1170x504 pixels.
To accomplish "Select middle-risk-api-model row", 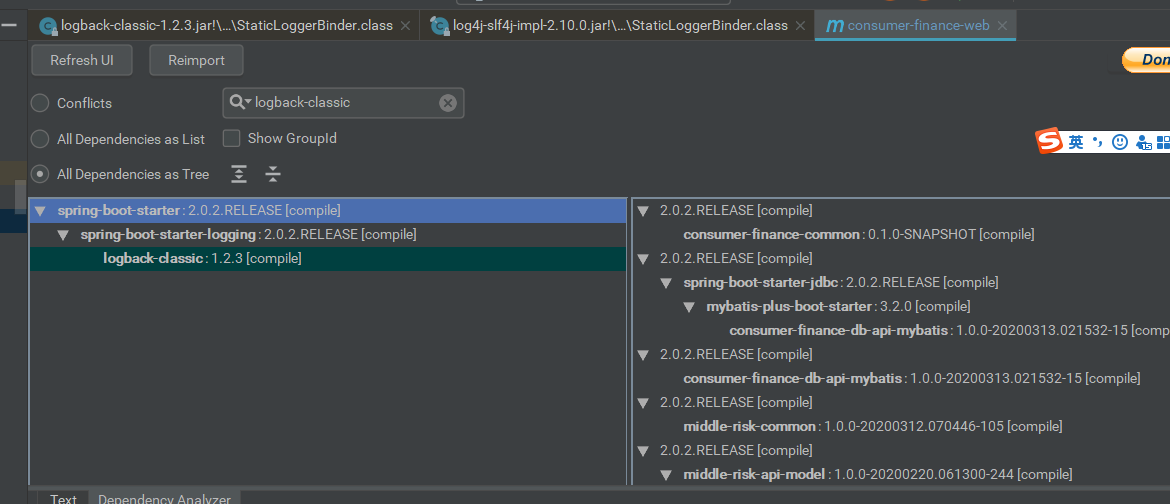I will coord(878,474).
